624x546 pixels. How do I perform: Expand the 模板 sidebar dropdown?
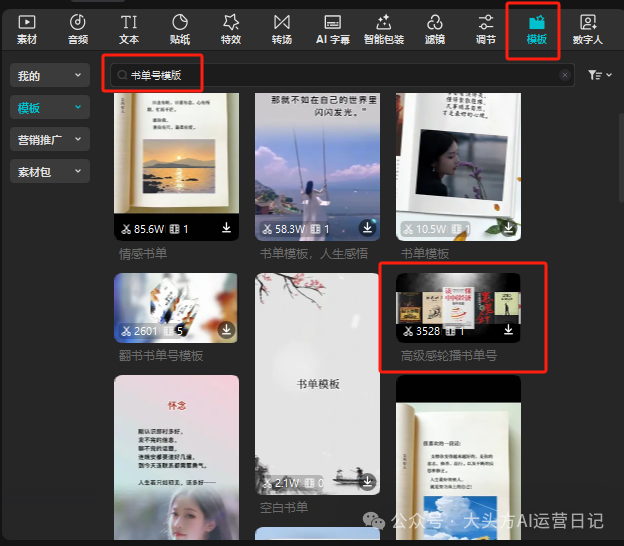pyautogui.click(x=50, y=107)
